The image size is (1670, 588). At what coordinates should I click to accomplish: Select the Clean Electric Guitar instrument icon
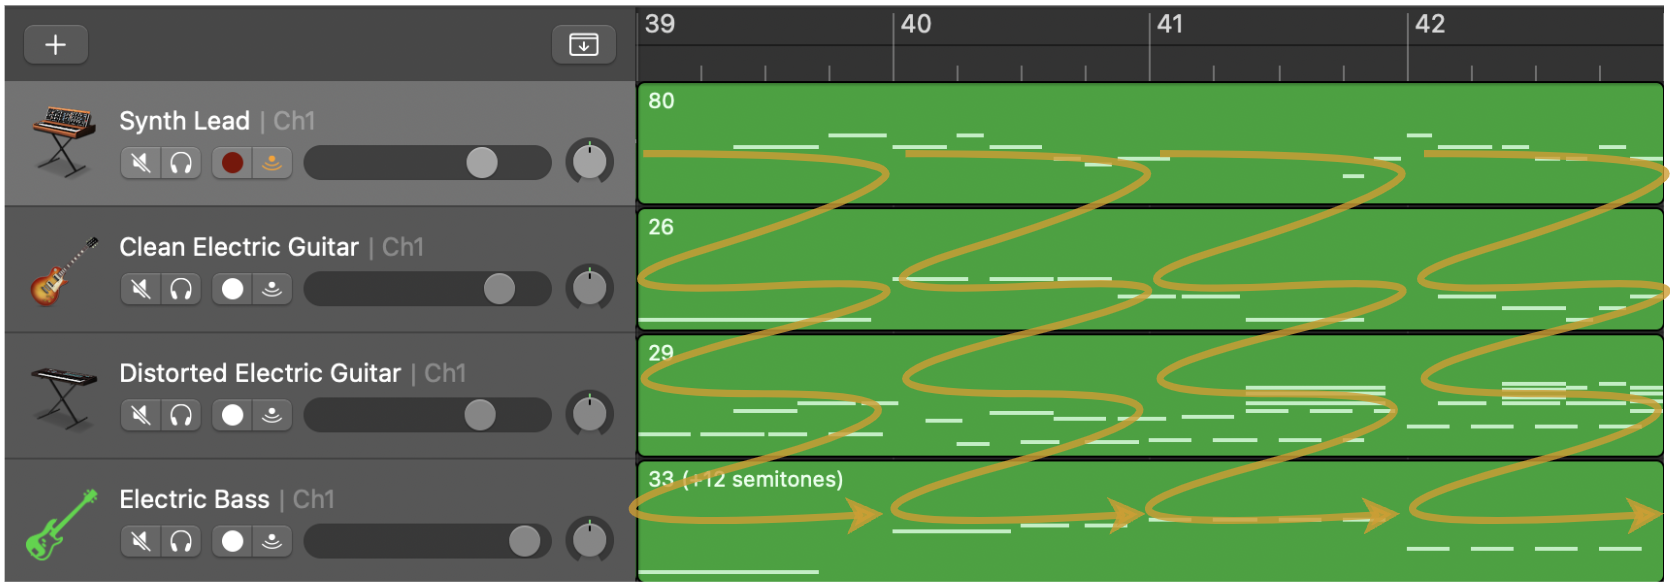[x=64, y=270]
